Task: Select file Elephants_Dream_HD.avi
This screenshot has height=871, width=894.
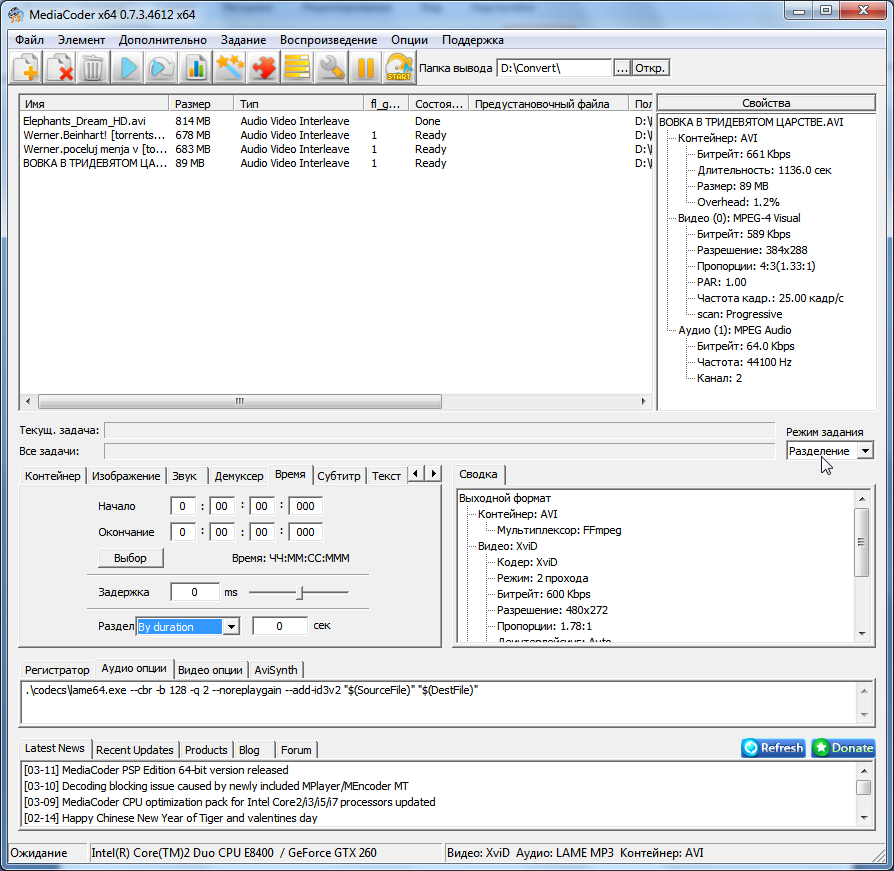Action: (84, 121)
